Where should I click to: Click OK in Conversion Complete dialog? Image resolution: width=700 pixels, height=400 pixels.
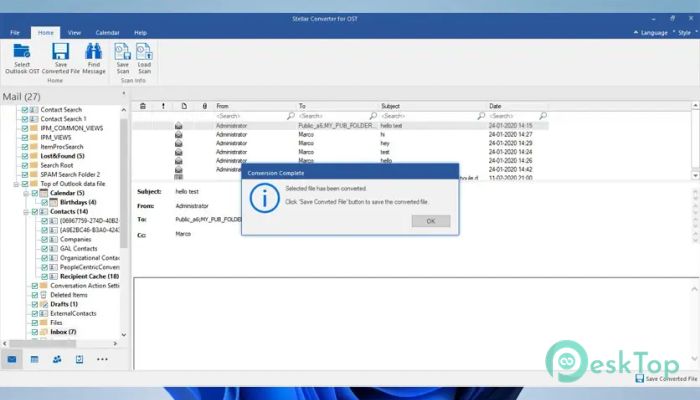coord(431,221)
